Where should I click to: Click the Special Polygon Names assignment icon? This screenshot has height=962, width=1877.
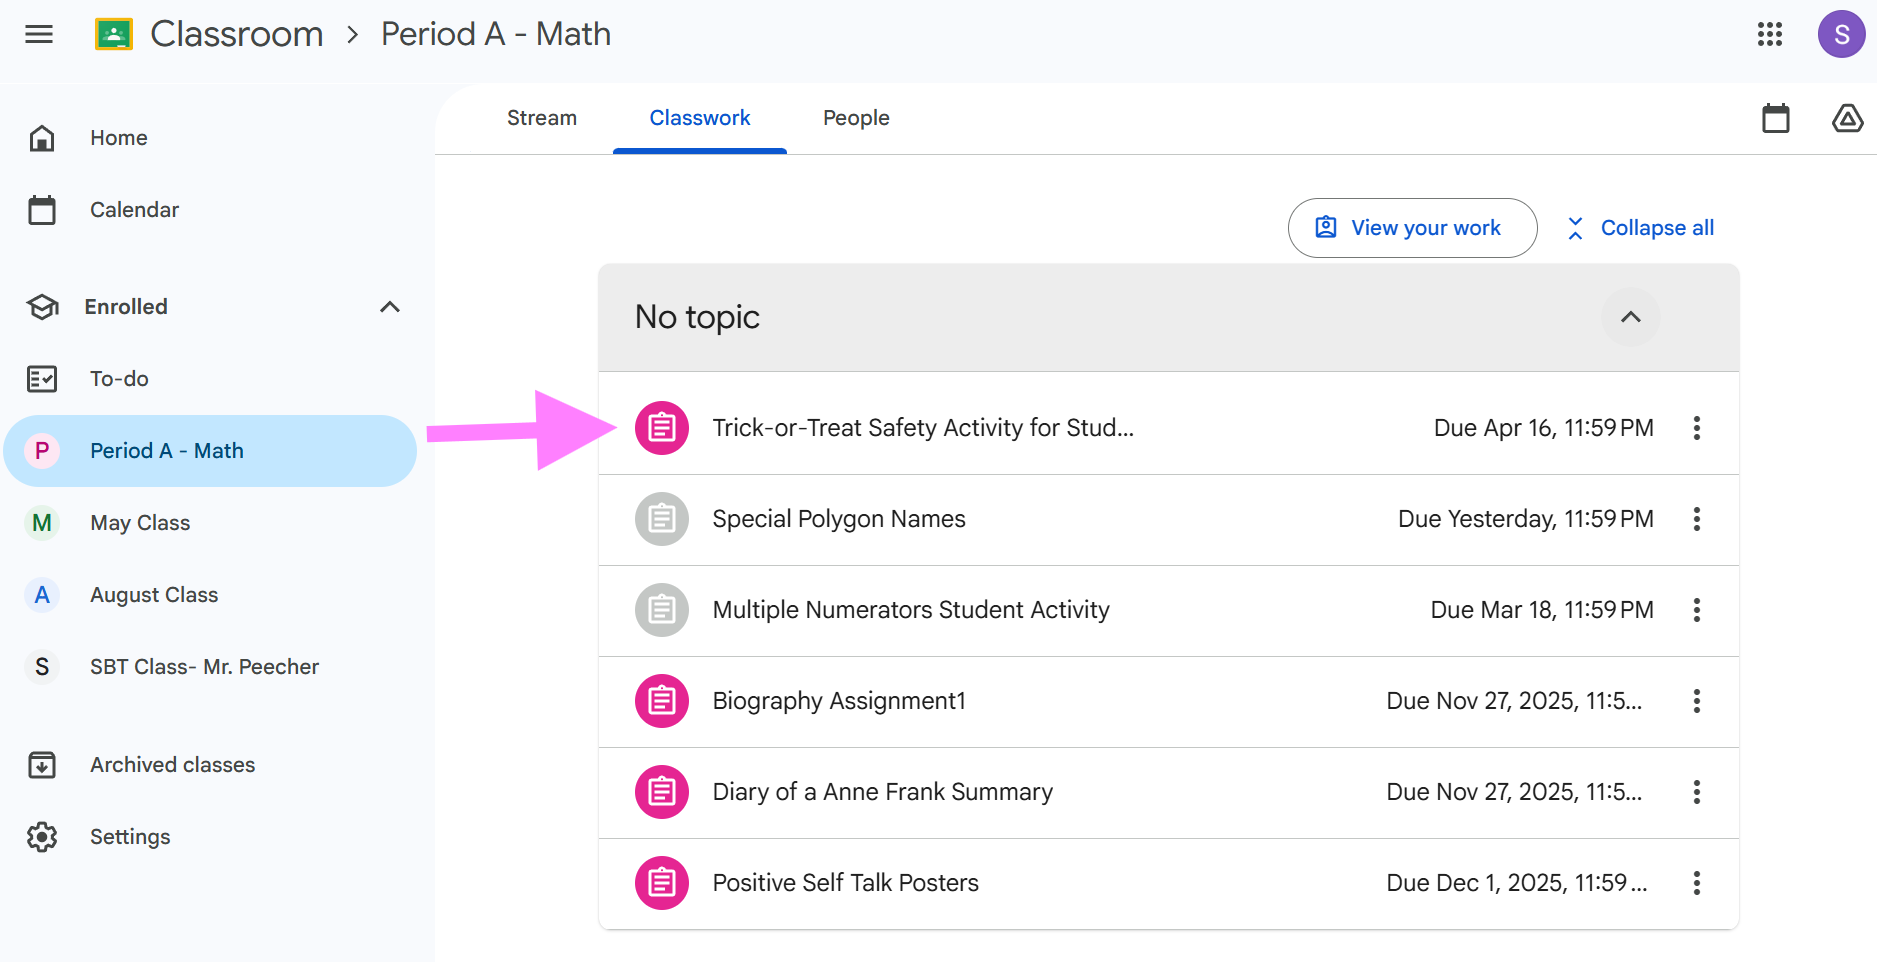pos(662,519)
